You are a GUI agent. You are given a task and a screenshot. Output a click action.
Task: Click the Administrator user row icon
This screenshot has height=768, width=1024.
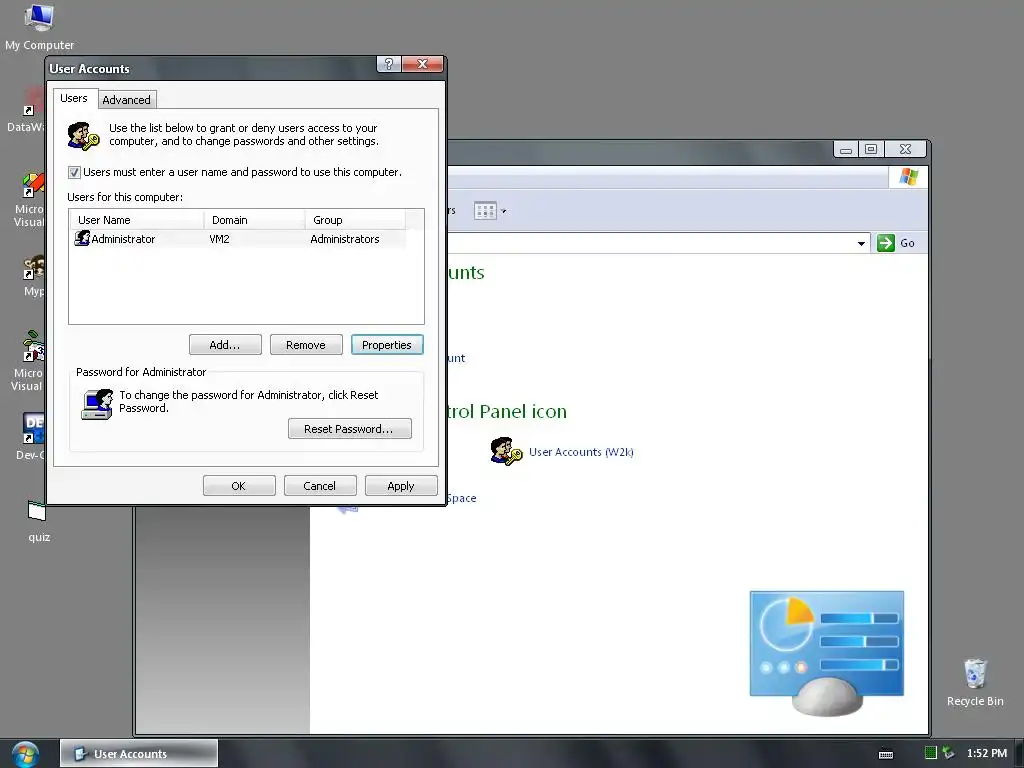tap(82, 238)
